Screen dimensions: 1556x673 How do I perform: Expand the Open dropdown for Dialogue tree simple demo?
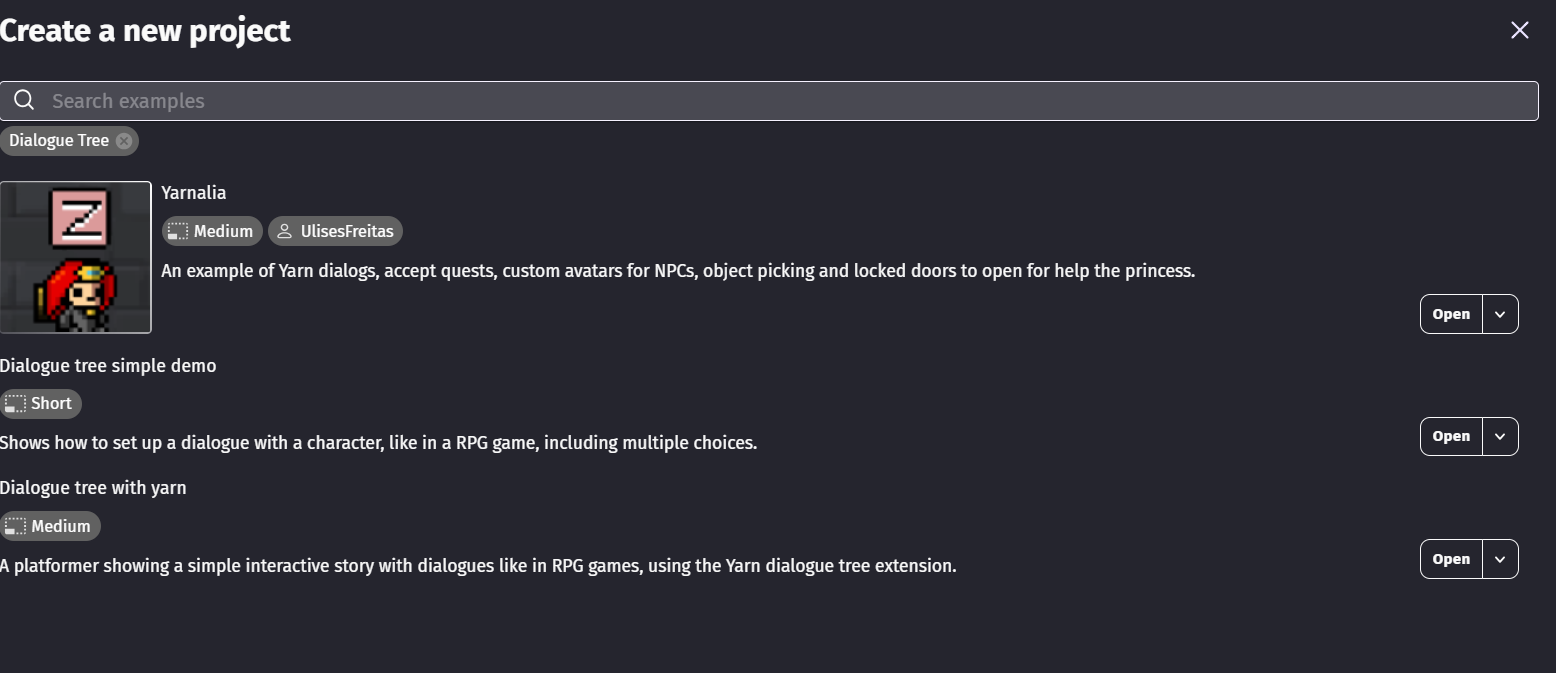[1499, 436]
